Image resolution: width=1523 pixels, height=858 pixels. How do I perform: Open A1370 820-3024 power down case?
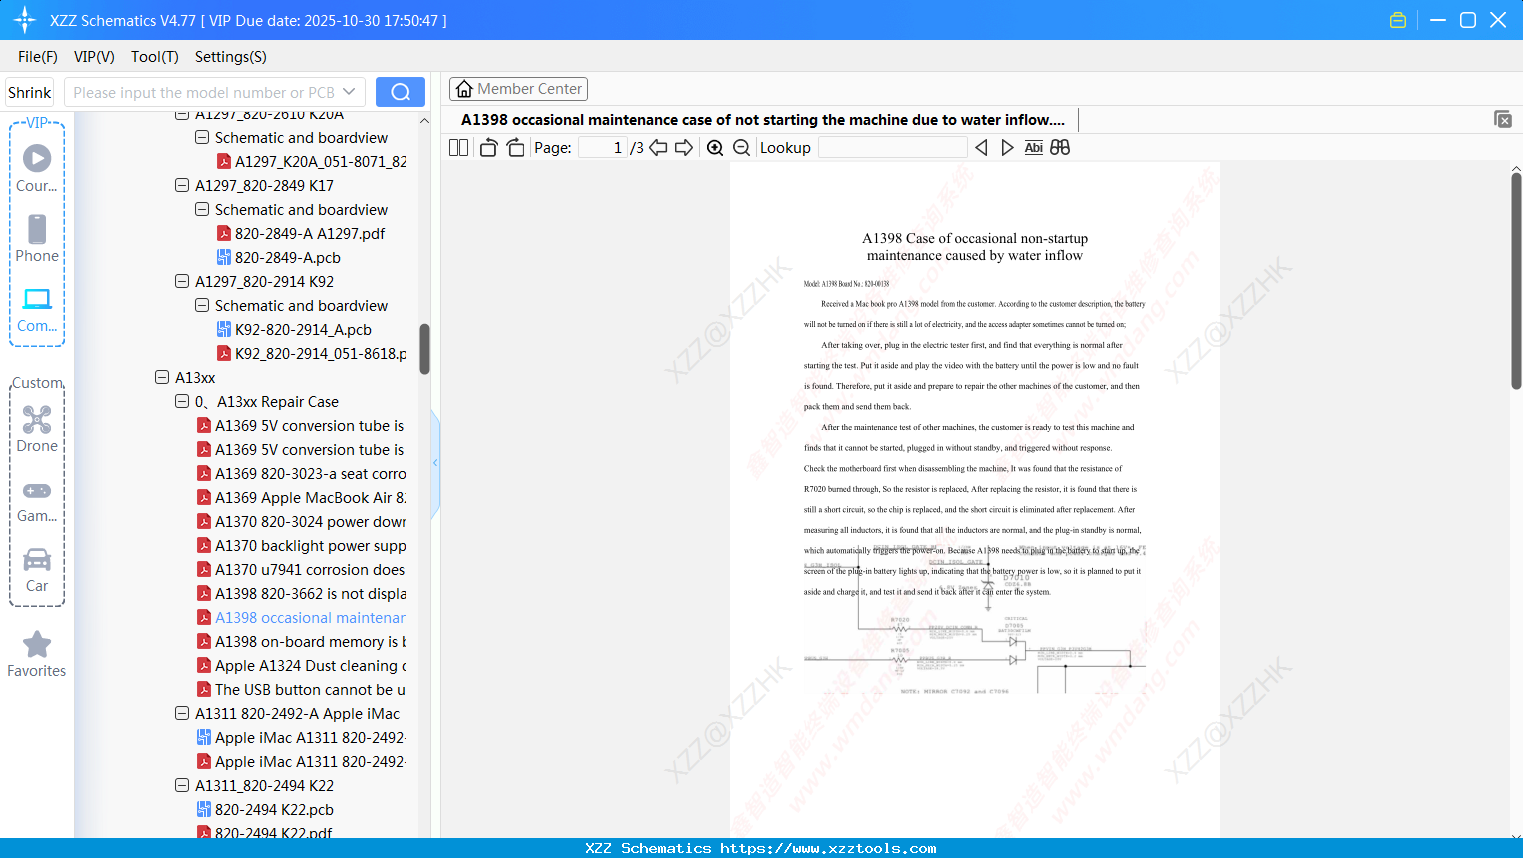302,522
